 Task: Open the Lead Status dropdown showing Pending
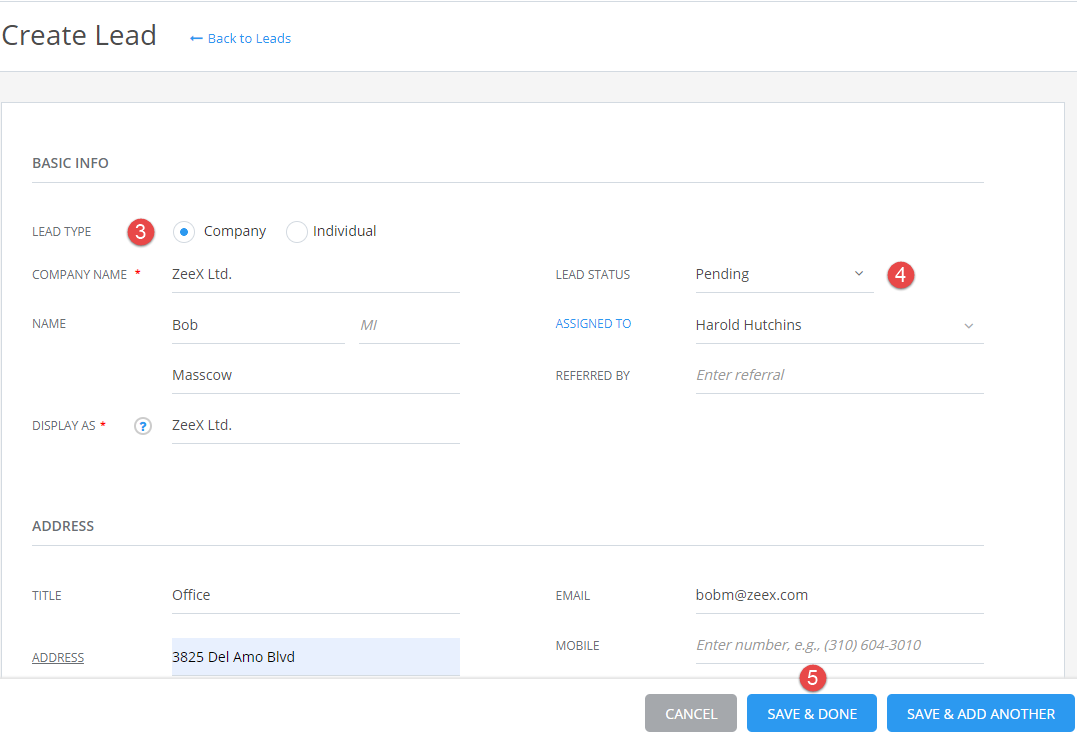pos(784,275)
